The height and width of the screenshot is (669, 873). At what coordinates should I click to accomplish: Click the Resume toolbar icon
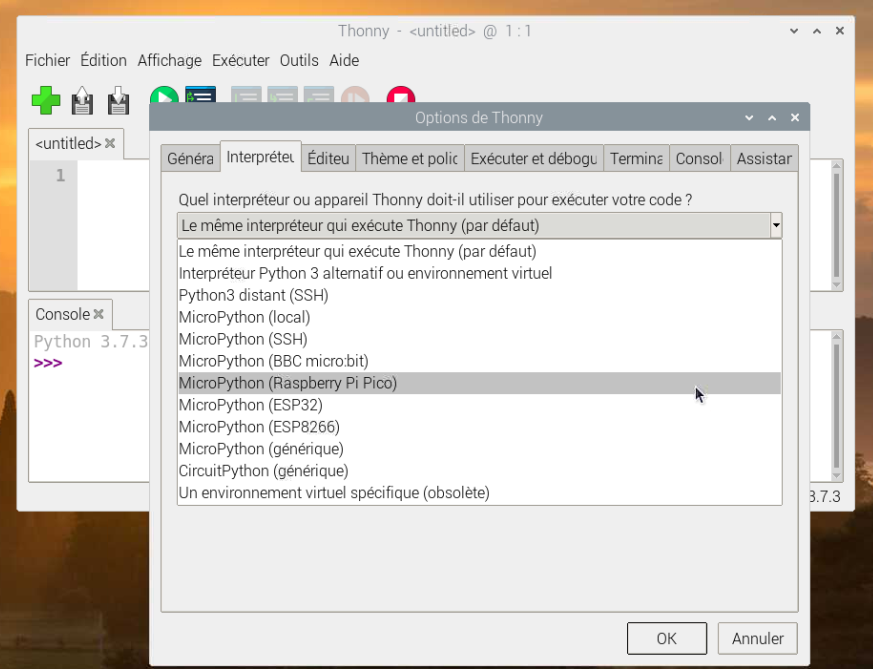point(355,95)
